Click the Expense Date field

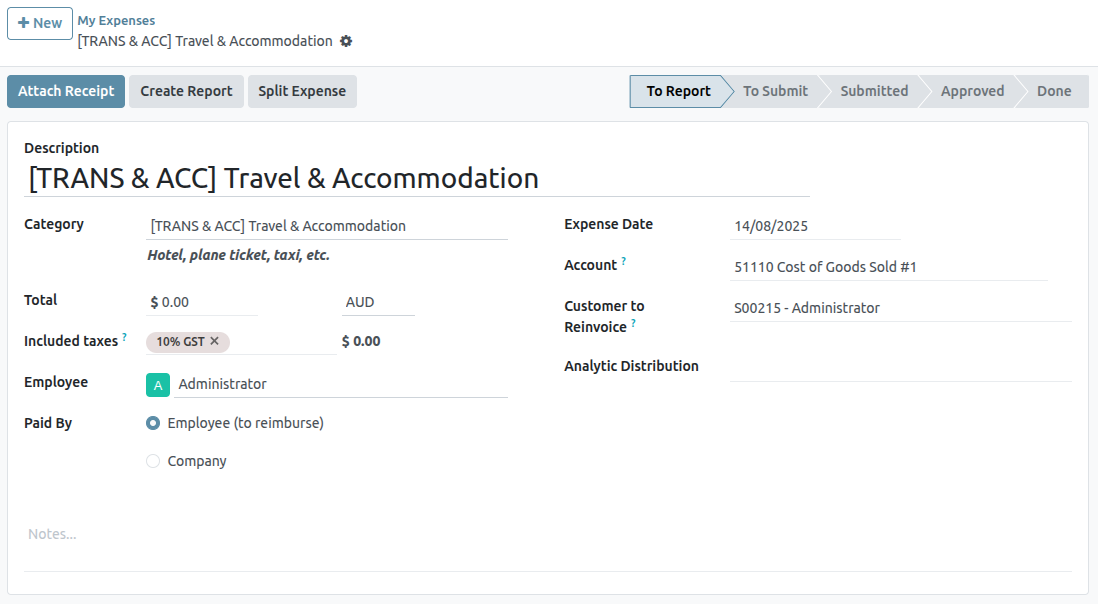(x=814, y=226)
